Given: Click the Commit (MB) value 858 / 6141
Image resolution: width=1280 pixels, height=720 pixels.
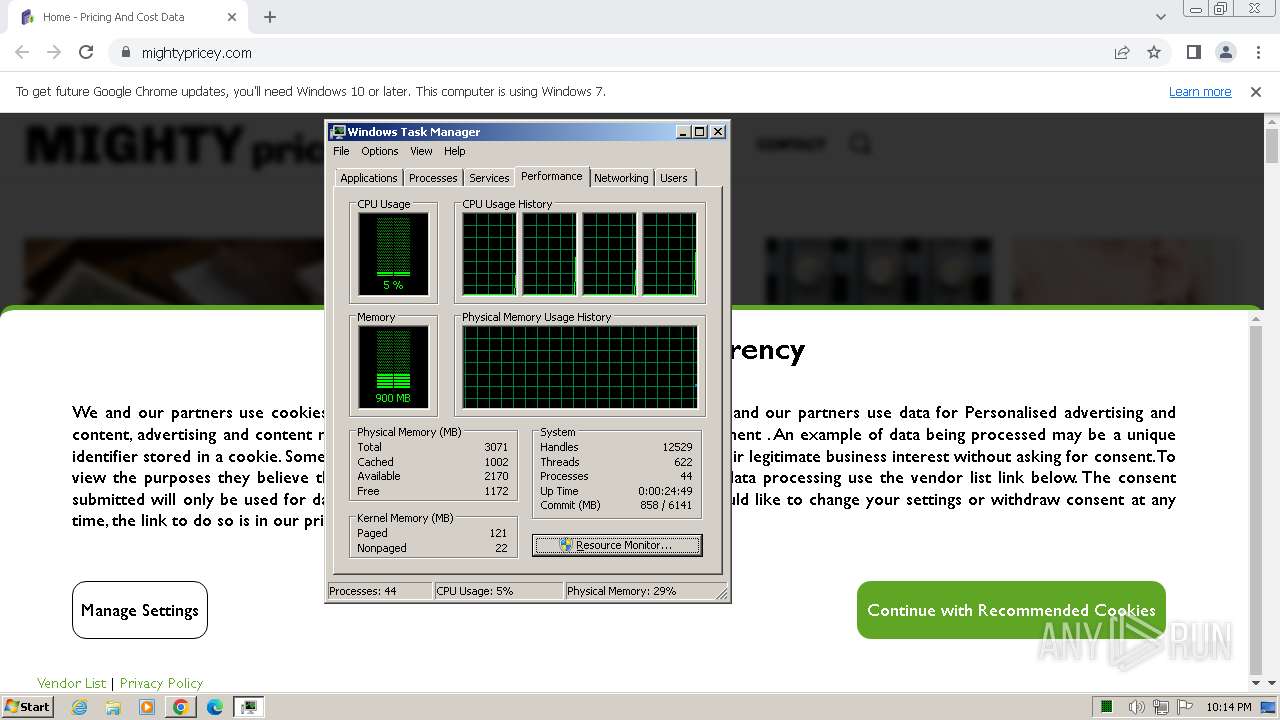Looking at the screenshot, I should pos(665,505).
